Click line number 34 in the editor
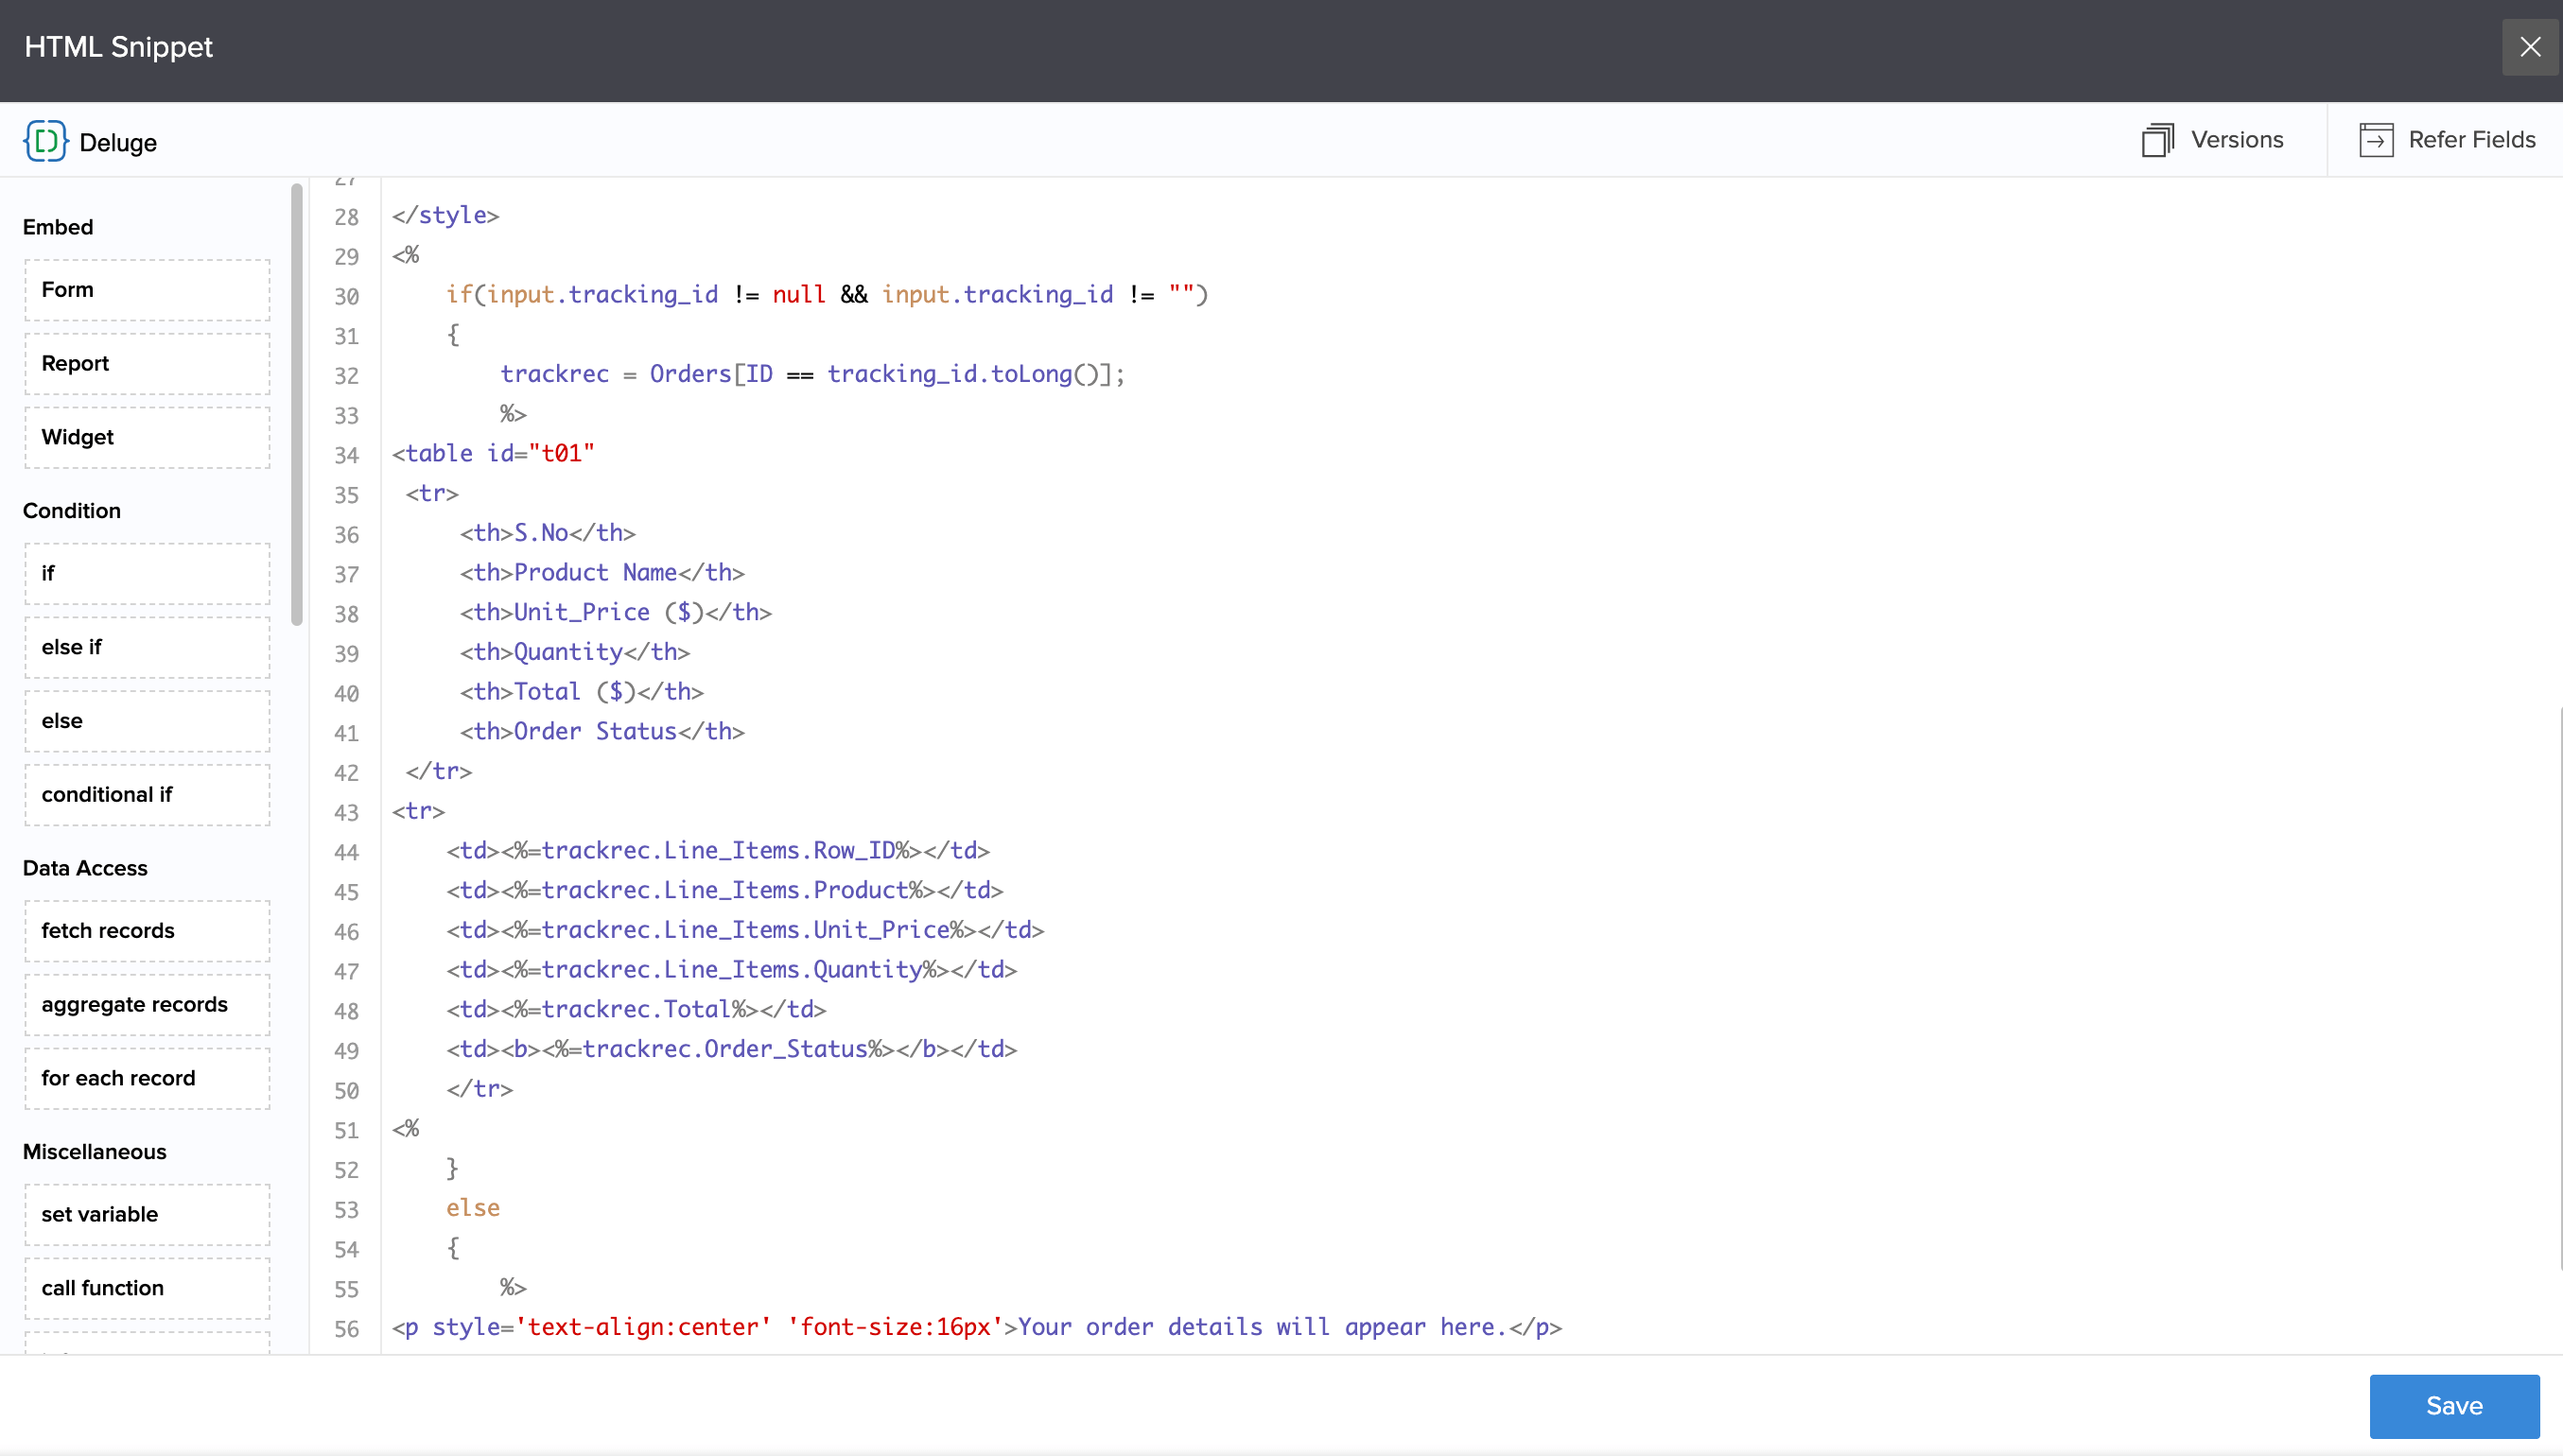This screenshot has height=1456, width=2563. 347,455
